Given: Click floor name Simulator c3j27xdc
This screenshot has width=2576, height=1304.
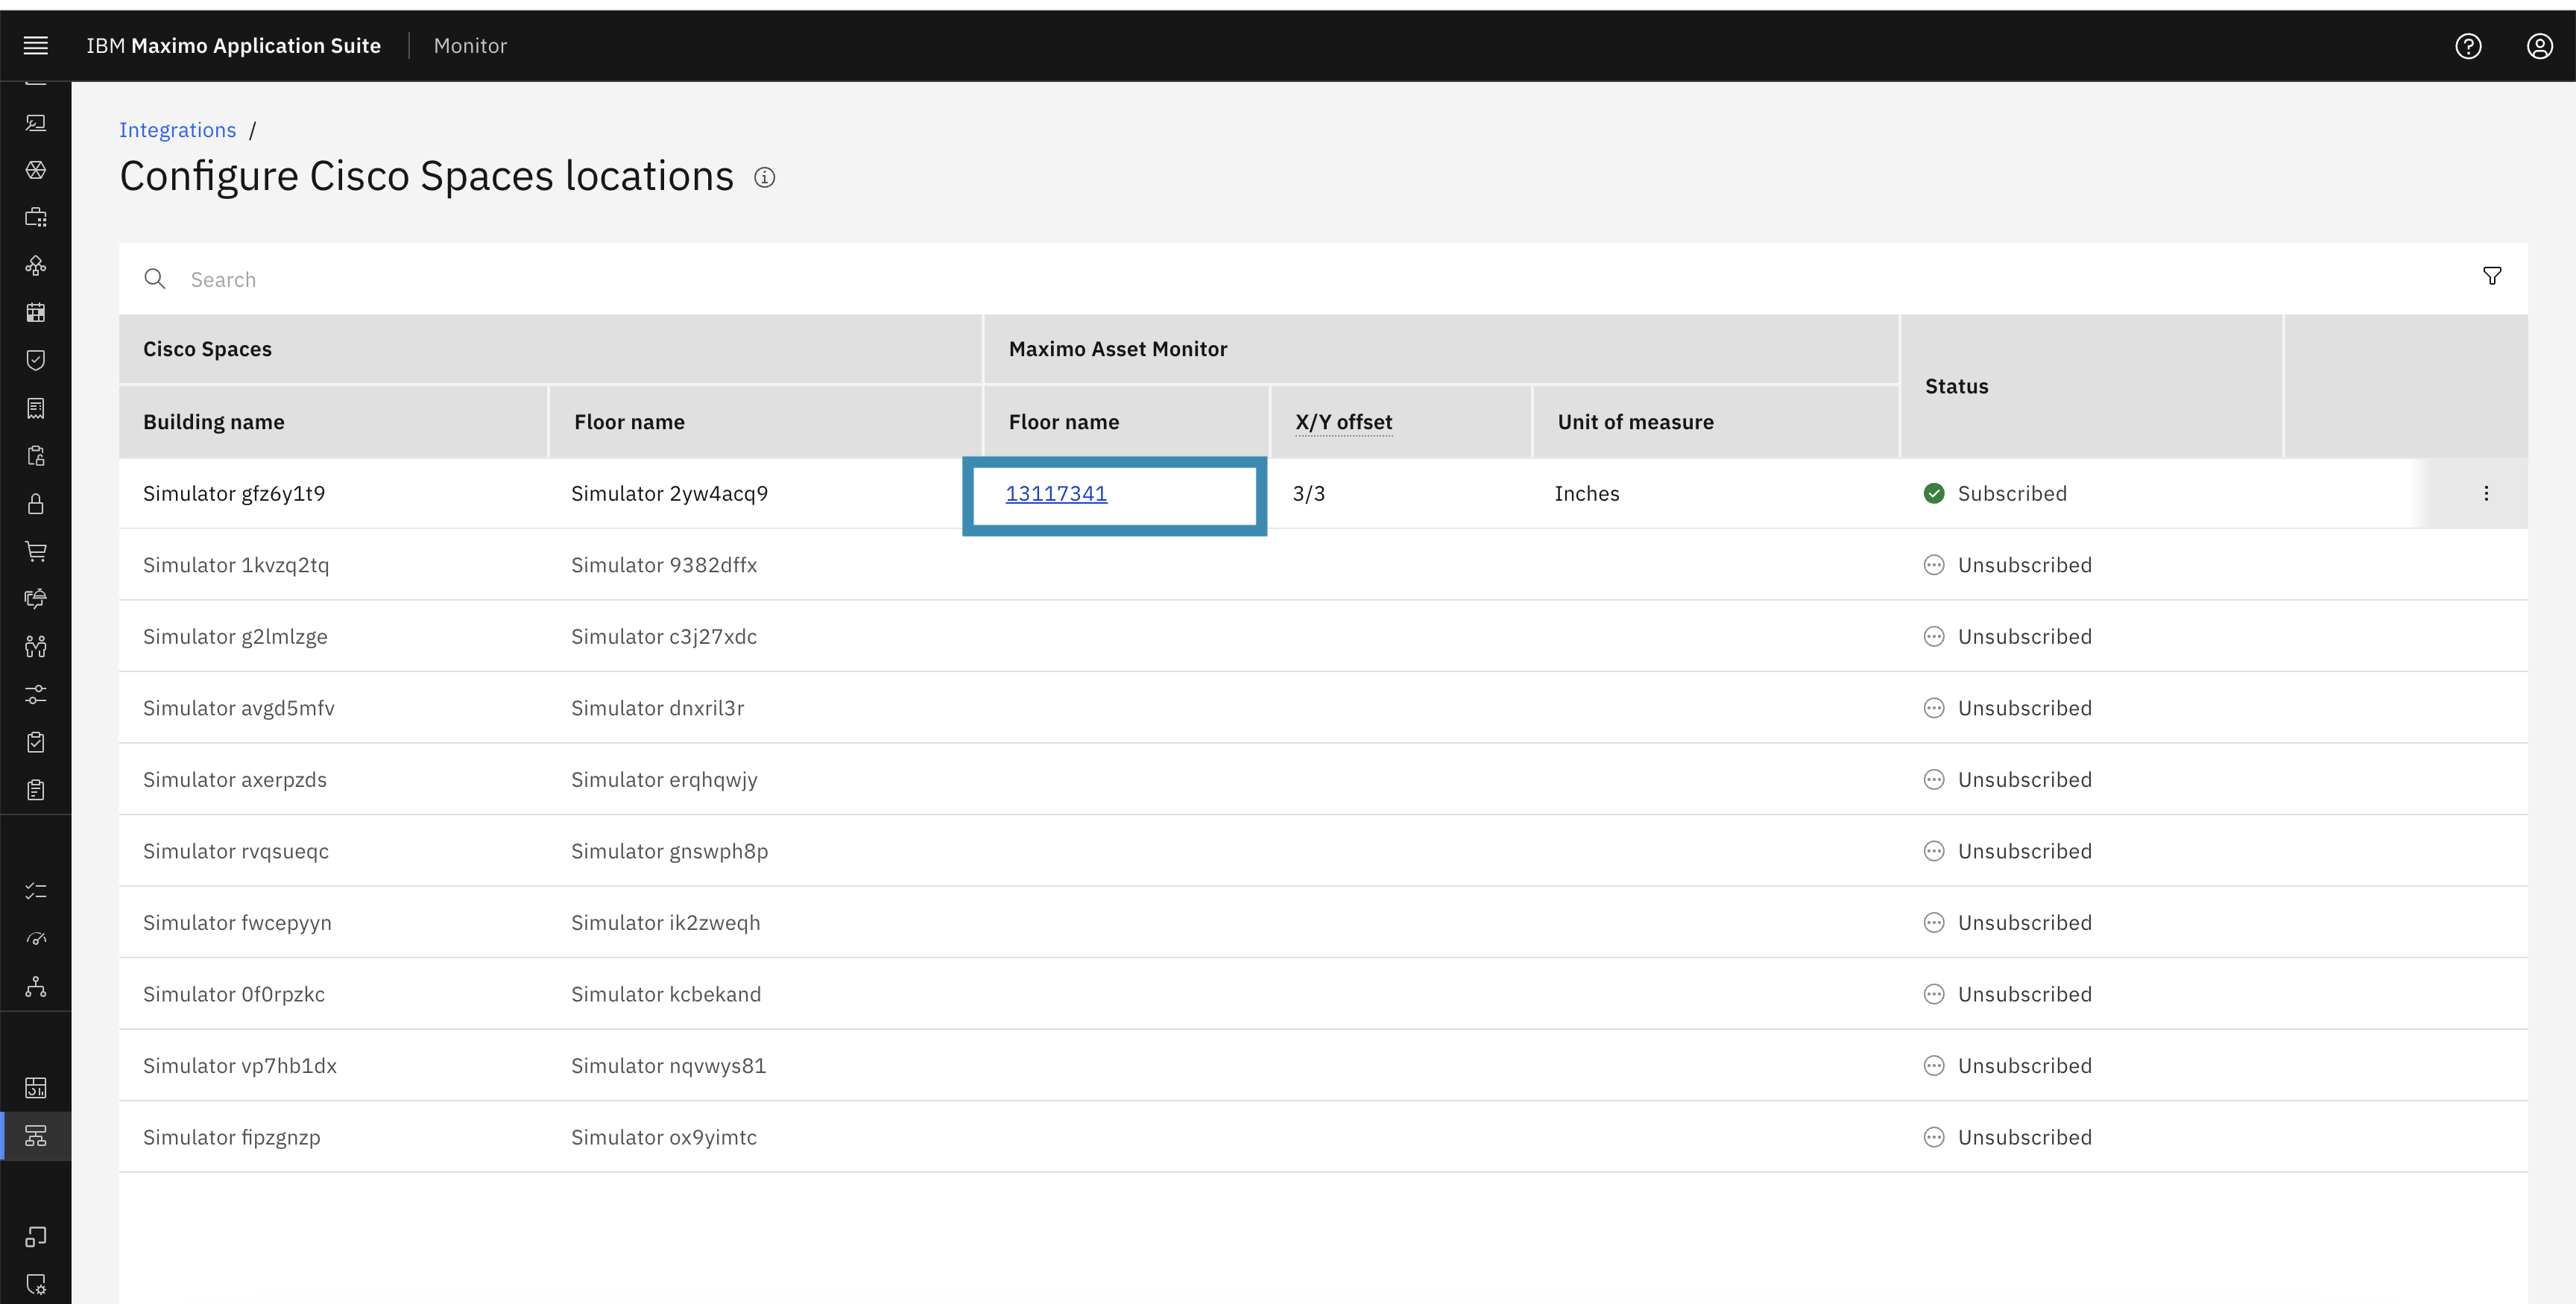Looking at the screenshot, I should coord(664,636).
